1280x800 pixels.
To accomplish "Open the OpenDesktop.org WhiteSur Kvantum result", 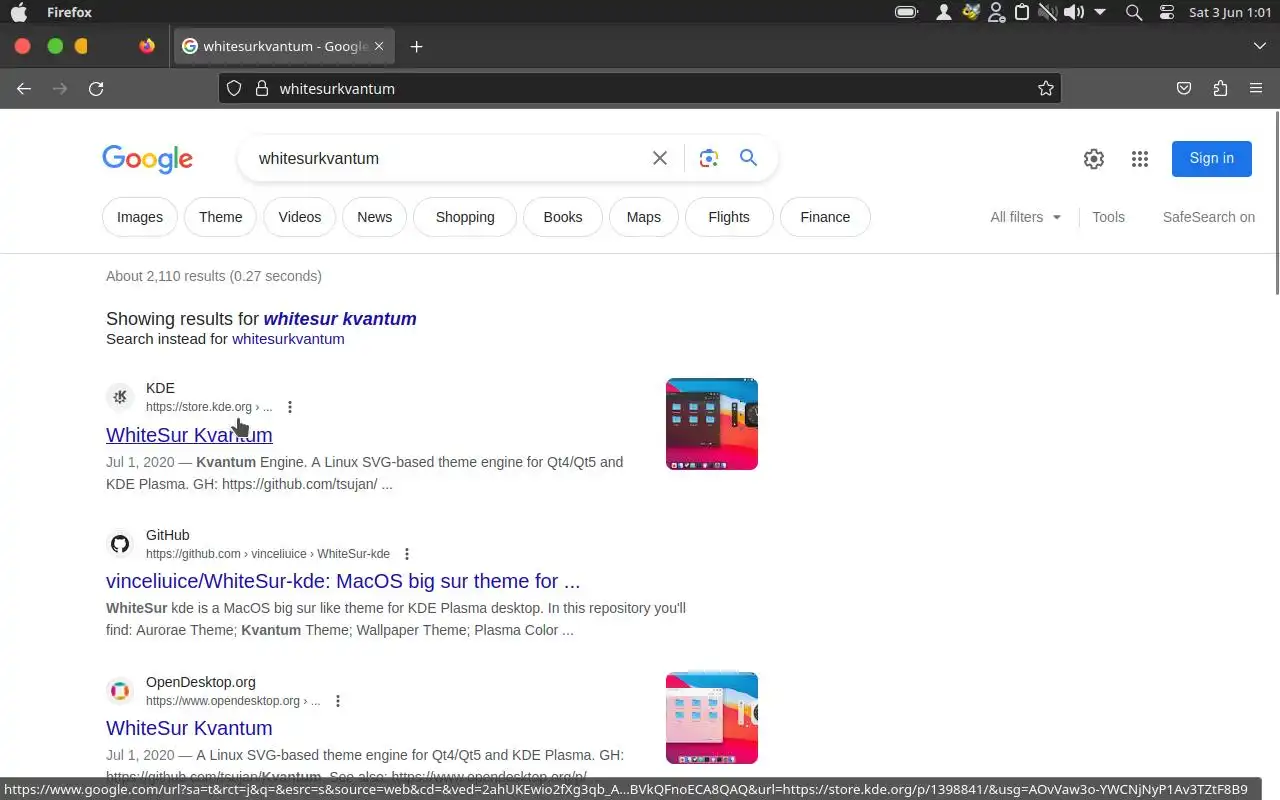I will point(189,728).
